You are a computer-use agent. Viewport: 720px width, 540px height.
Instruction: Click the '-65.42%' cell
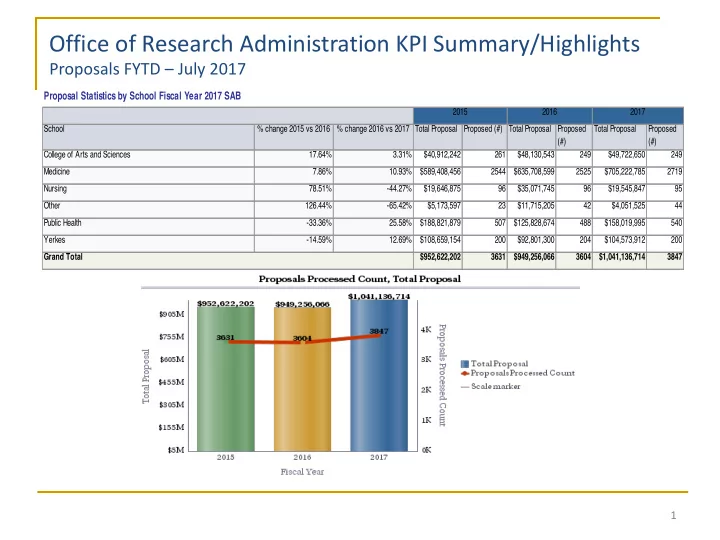coord(373,209)
